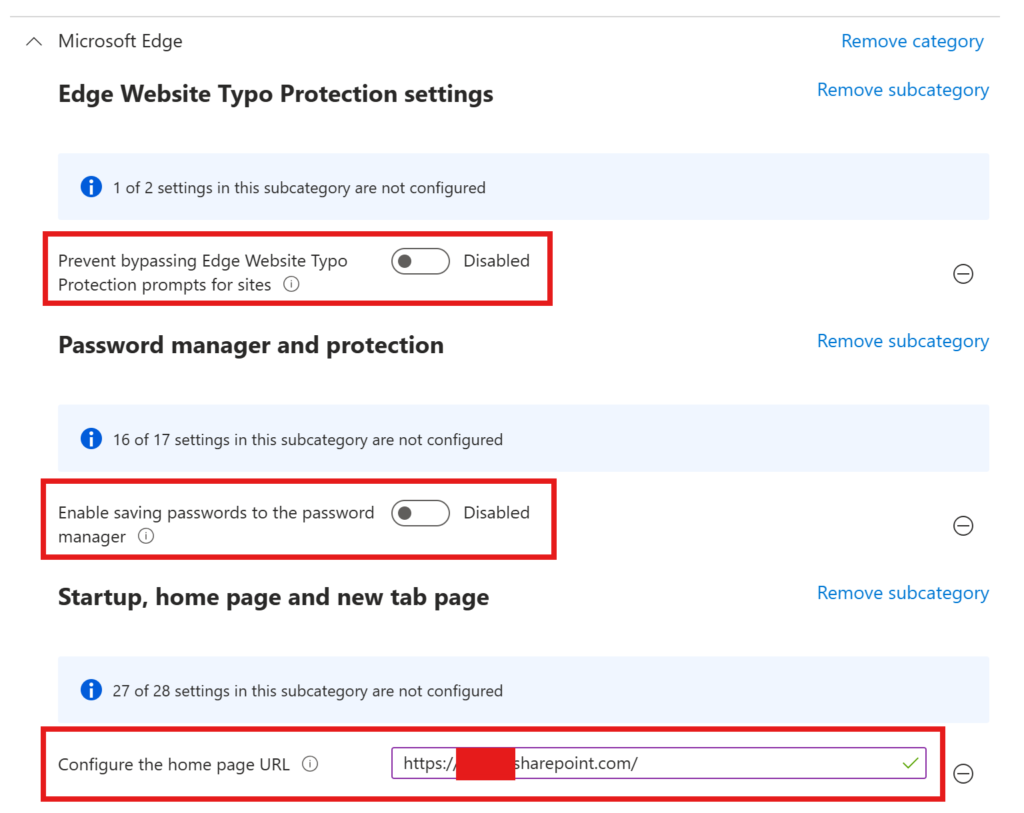
Task: Click info tooltip beside password manager setting
Action: tap(146, 537)
